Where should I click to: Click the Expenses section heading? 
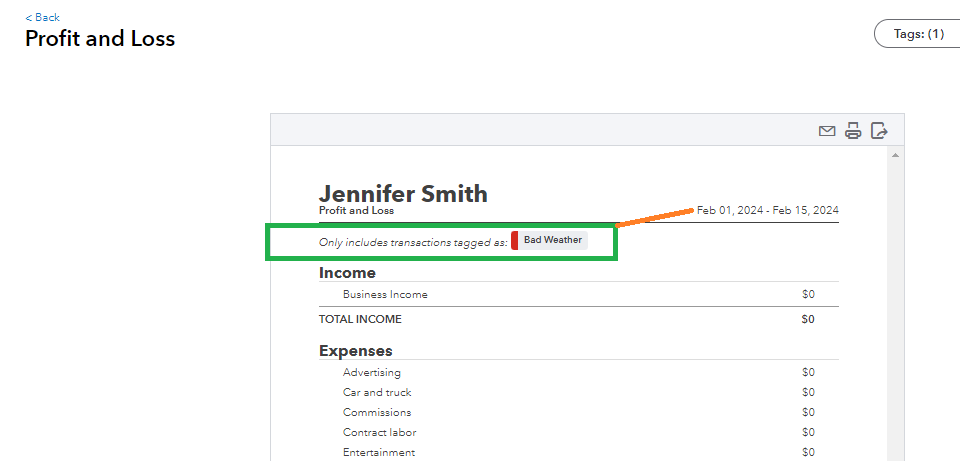355,351
